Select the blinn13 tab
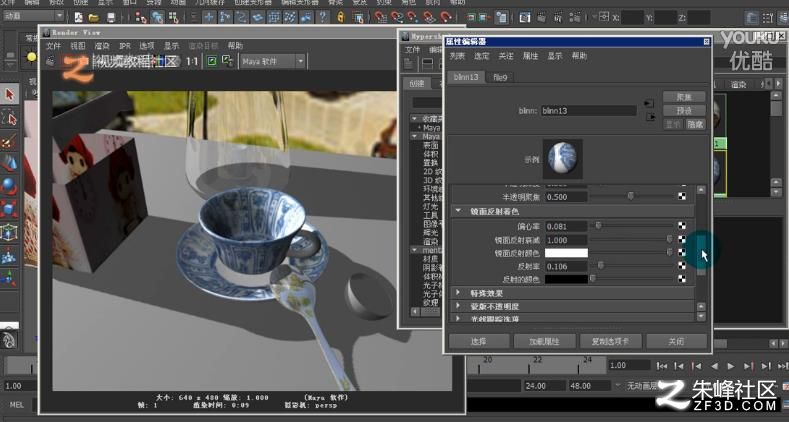This screenshot has height=422, width=789. point(466,77)
